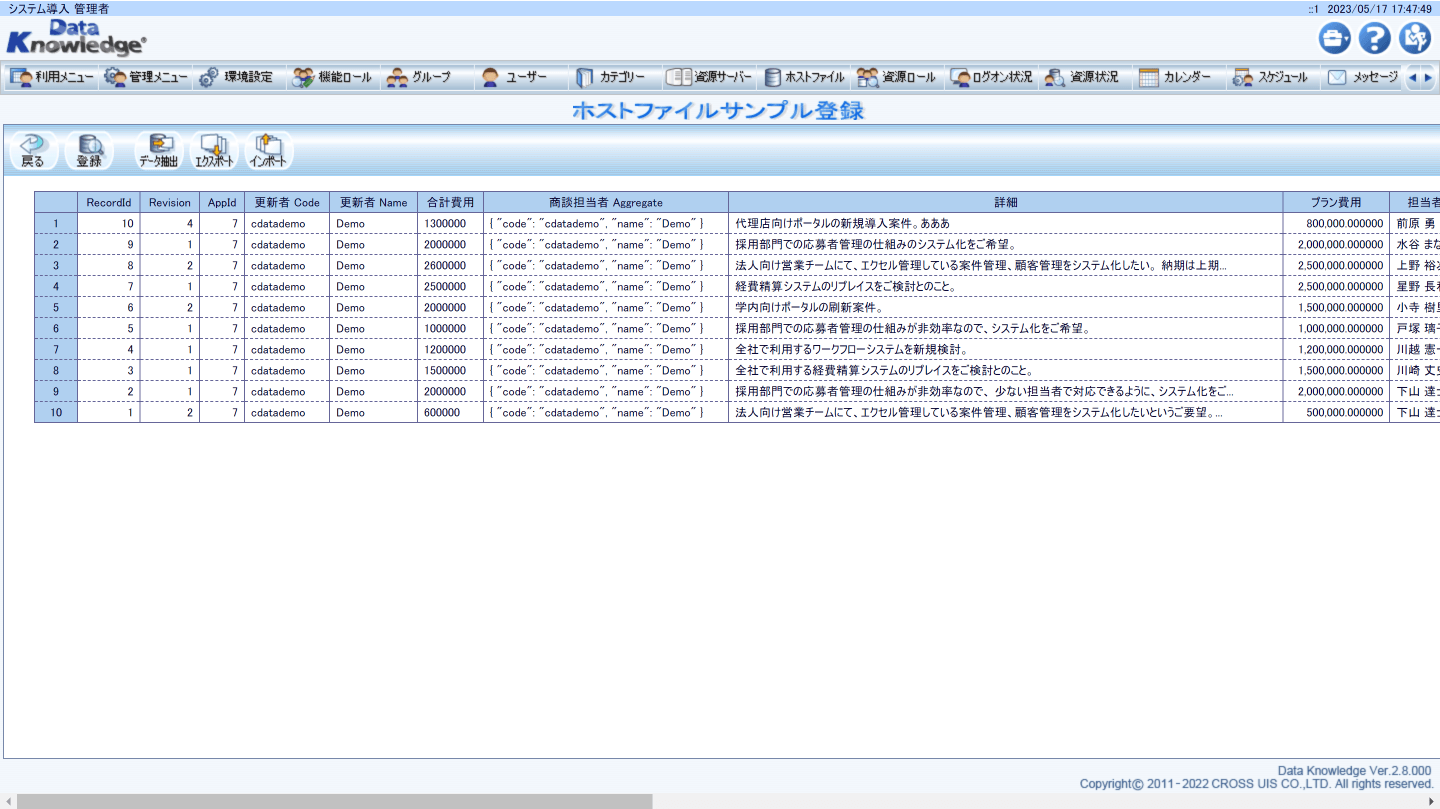Screen dimensions: 1440x809
Task: Click the 登録 (register) toolbar icon
Action: point(90,150)
